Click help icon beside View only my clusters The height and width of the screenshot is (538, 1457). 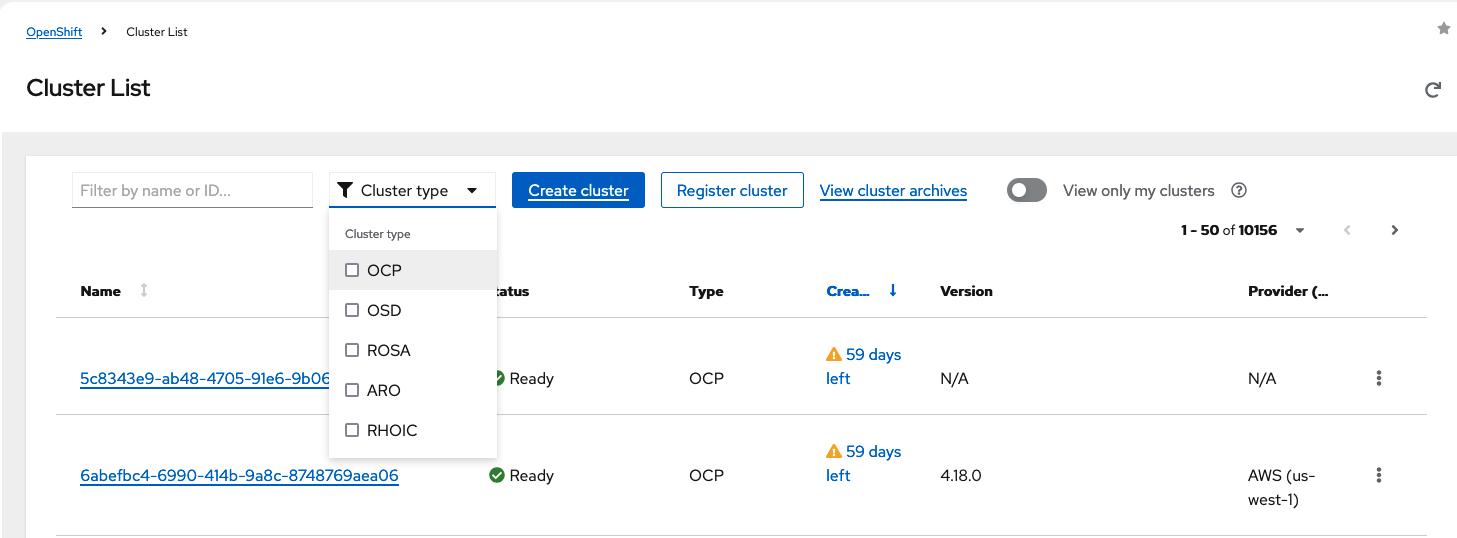click(1239, 190)
